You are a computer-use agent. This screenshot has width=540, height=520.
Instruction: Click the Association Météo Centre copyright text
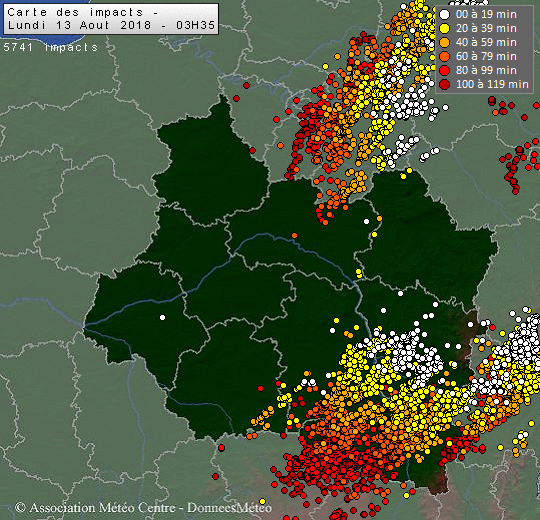(x=95, y=508)
